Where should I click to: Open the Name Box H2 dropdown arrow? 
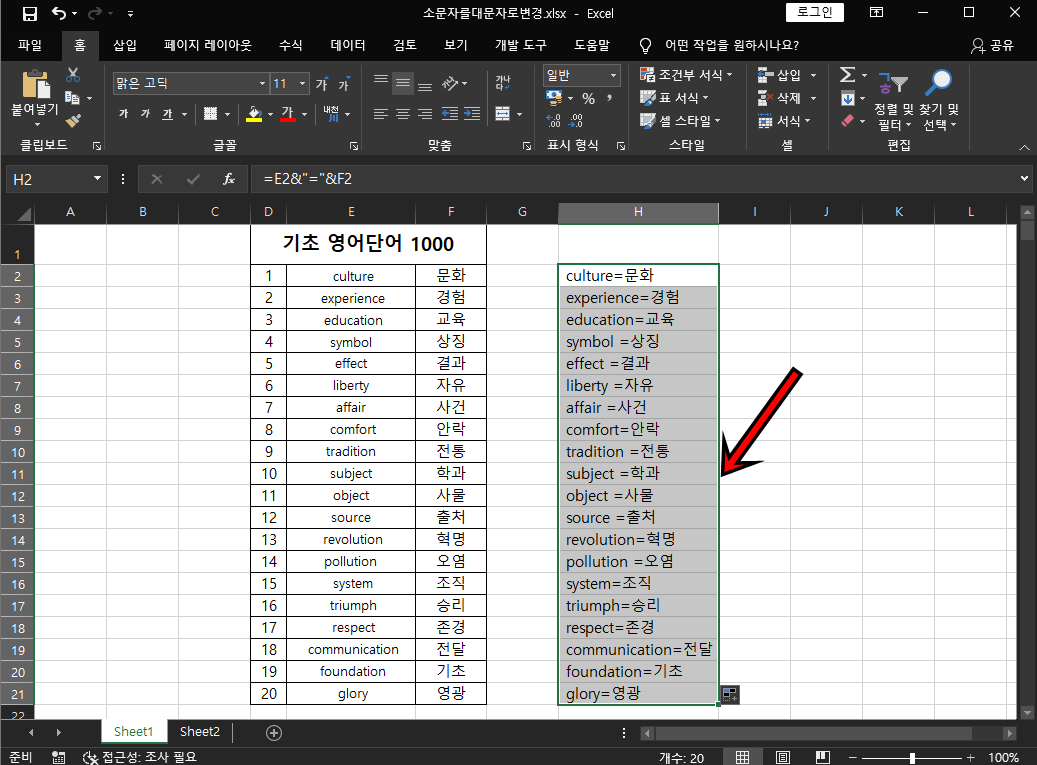tap(97, 179)
